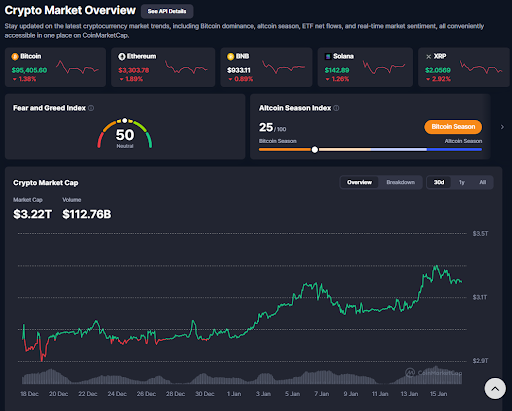Click the BNB logo icon
Image resolution: width=512 pixels, height=411 pixels.
(230, 57)
